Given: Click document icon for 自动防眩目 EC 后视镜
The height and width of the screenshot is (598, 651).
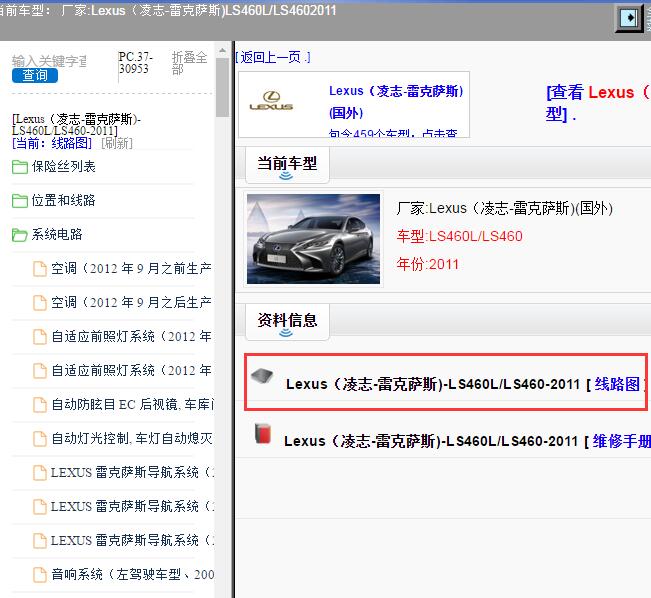Looking at the screenshot, I should (x=39, y=404).
